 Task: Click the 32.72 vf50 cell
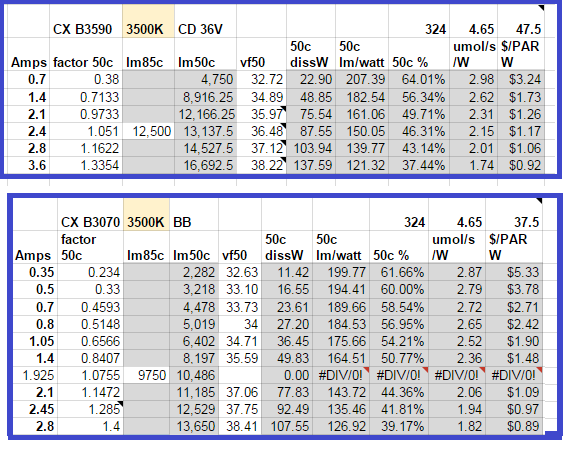[x=261, y=79]
